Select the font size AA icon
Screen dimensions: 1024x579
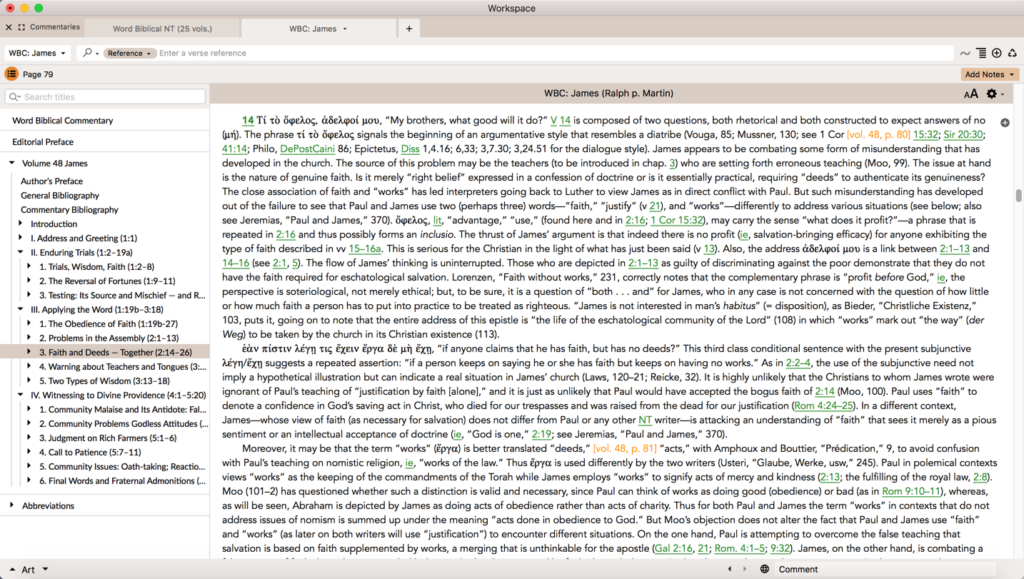972,92
